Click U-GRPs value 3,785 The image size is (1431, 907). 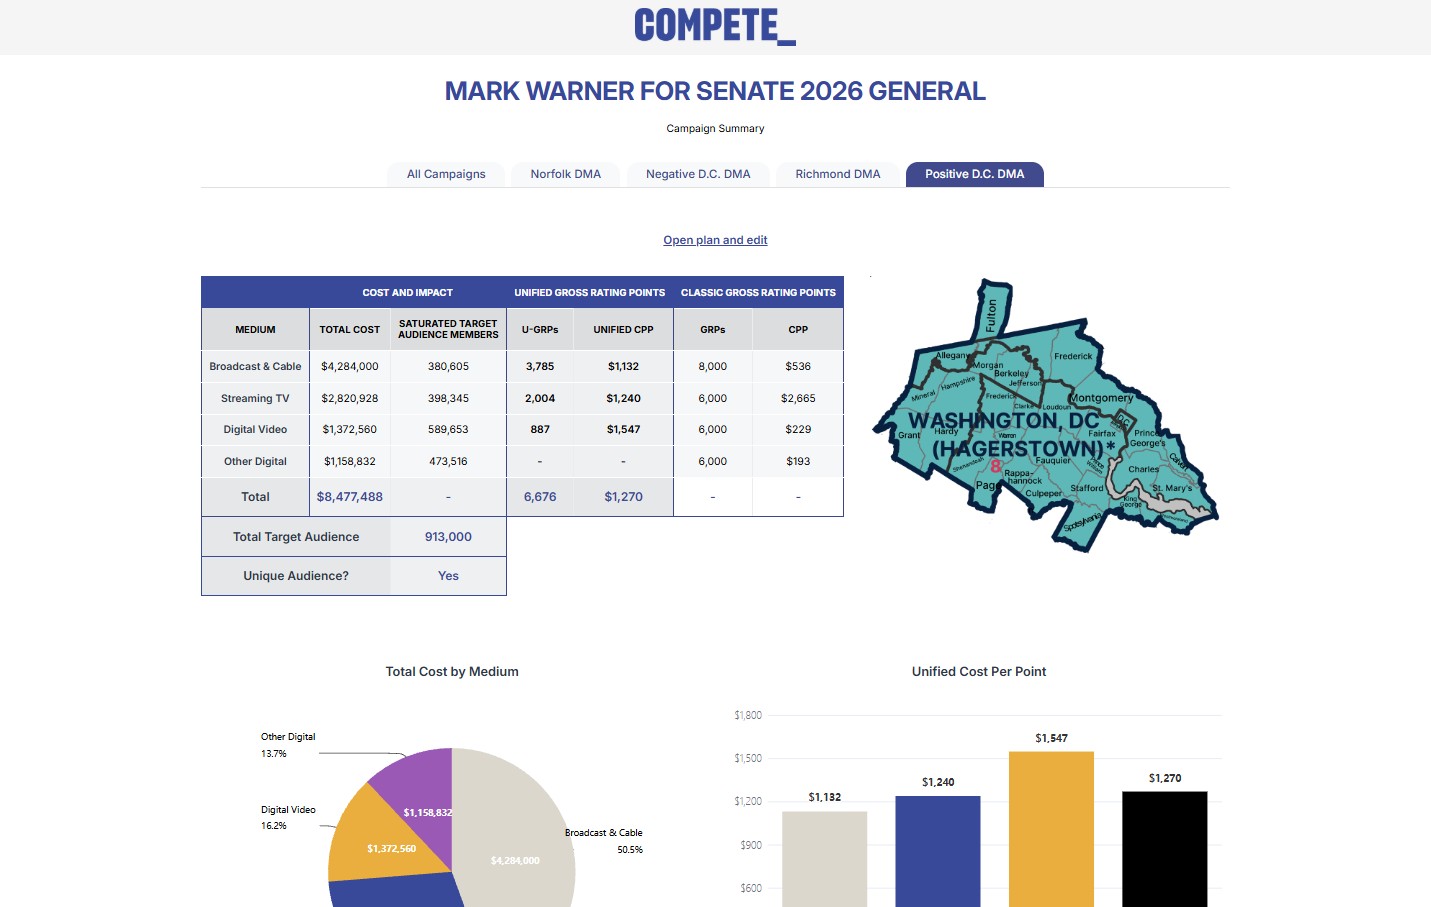click(540, 367)
